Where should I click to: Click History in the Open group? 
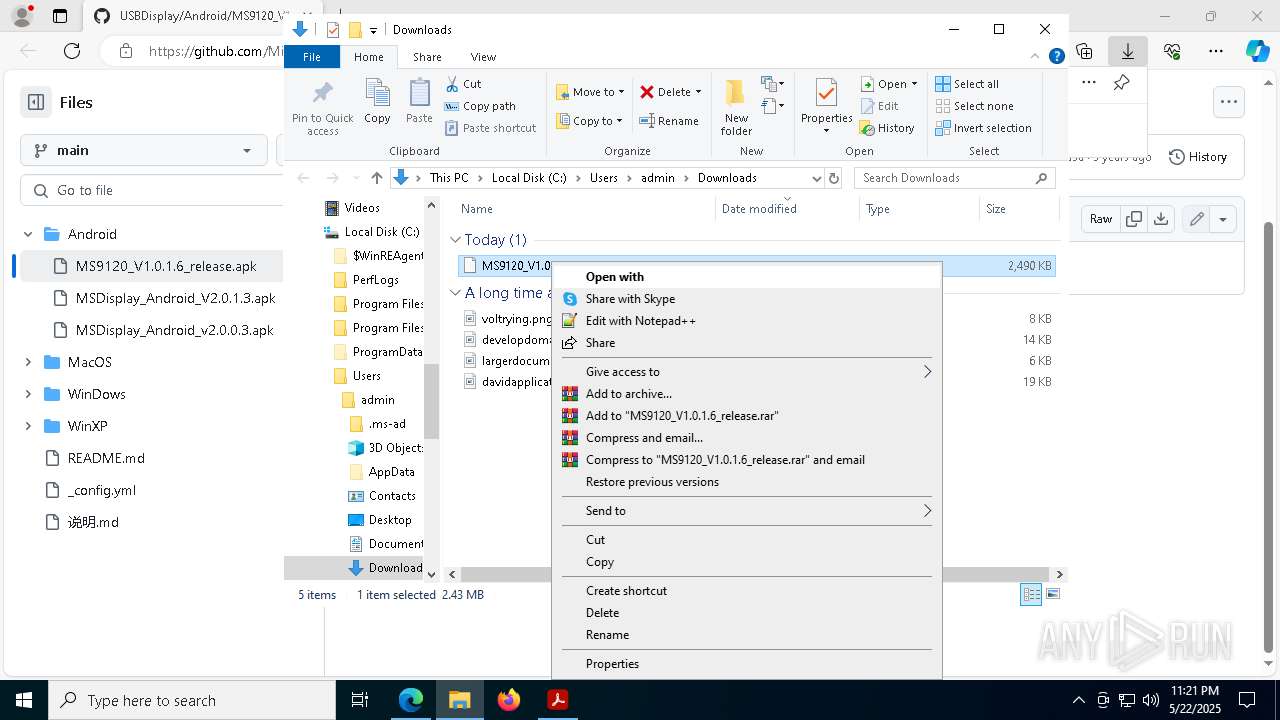(887, 128)
